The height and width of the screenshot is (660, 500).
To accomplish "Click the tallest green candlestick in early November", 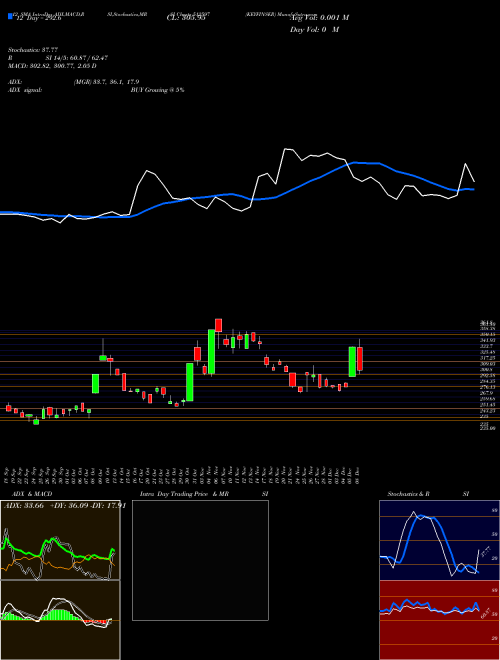I will (x=211, y=351).
